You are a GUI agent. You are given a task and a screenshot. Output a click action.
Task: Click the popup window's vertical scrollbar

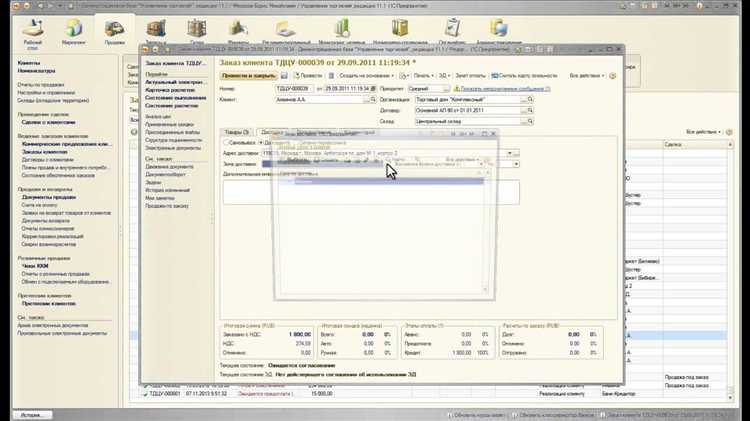click(485, 234)
